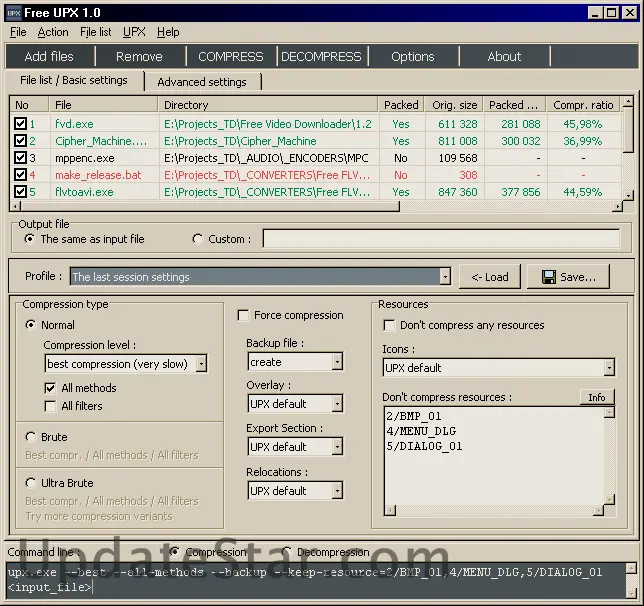The image size is (644, 606).
Task: Choose Decompression command line radio
Action: click(x=286, y=552)
